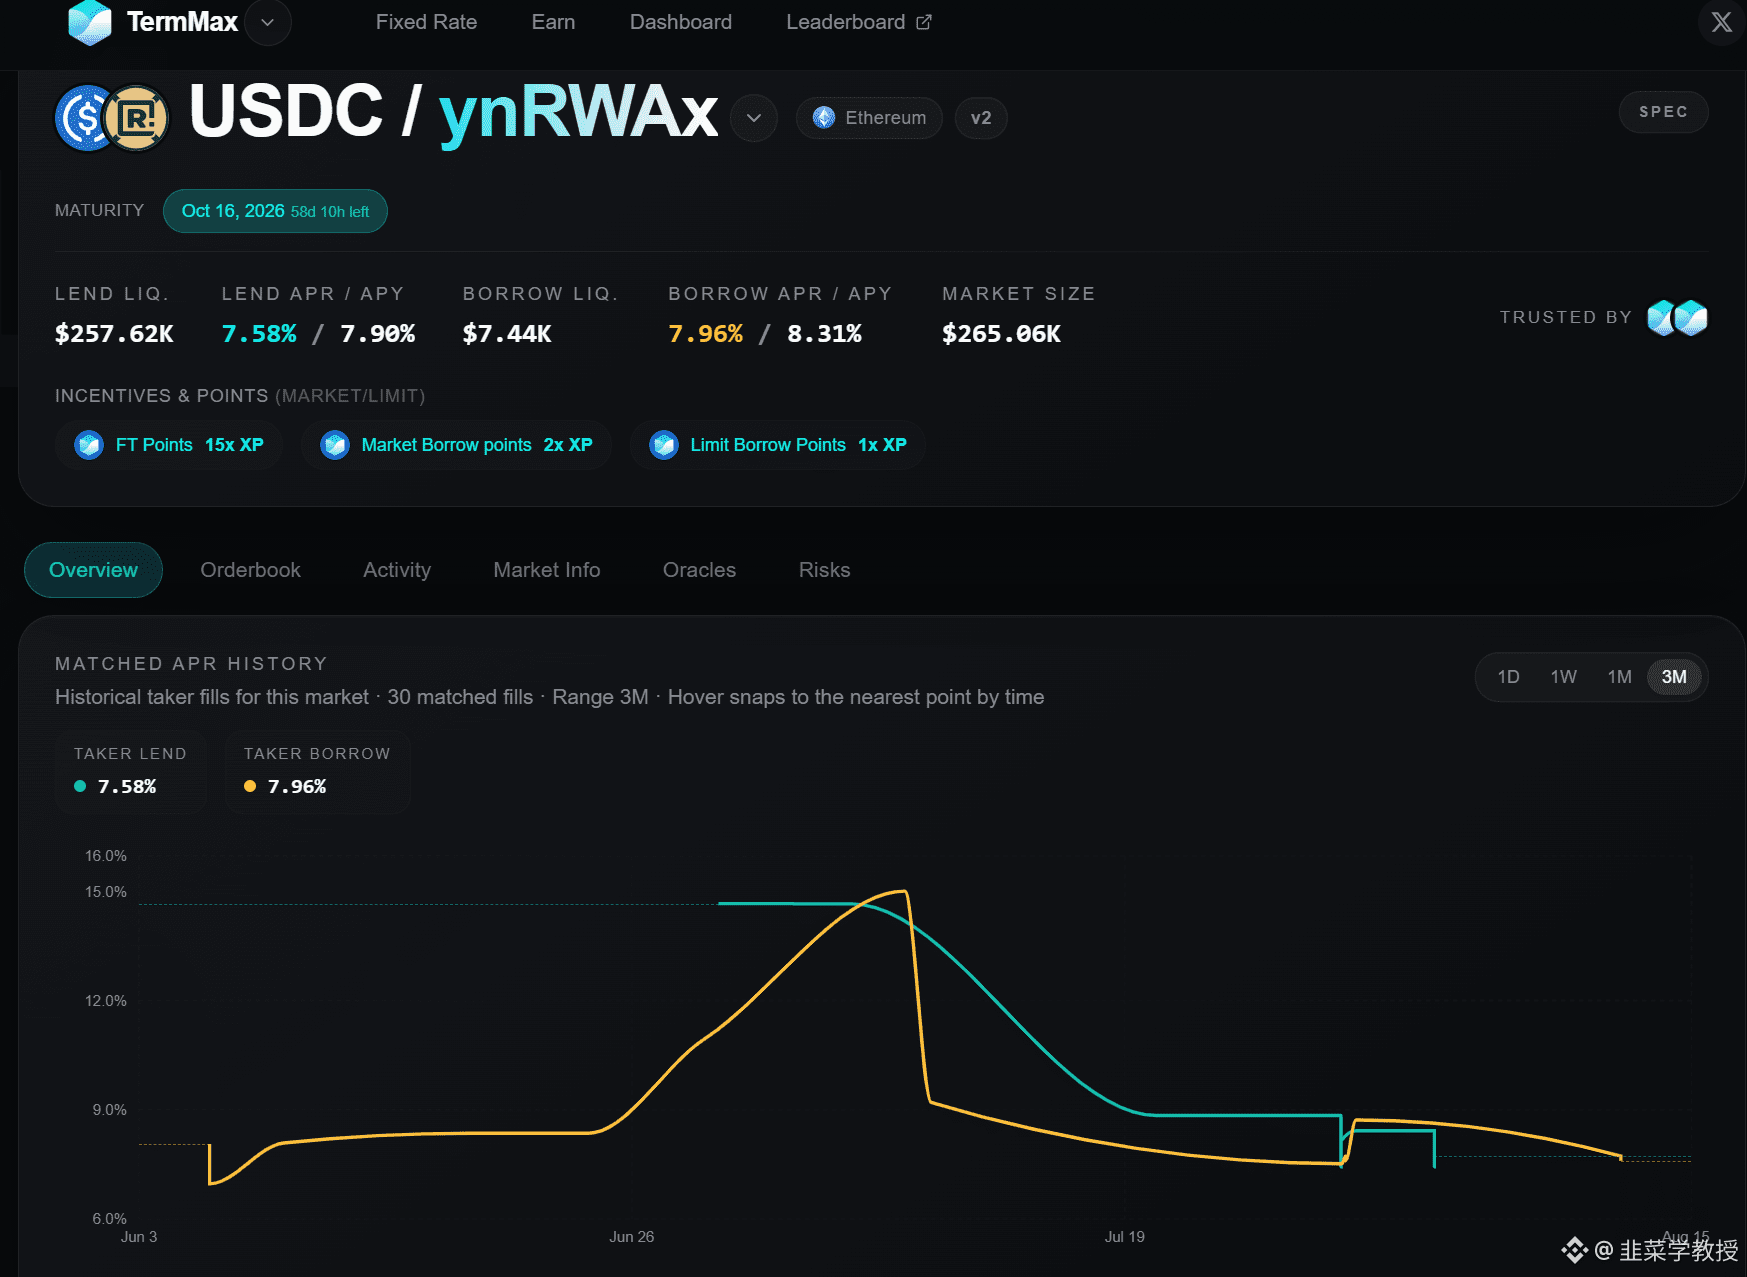The height and width of the screenshot is (1277, 1747).
Task: Click the Lend APY value 7.90%
Action: [x=378, y=334]
